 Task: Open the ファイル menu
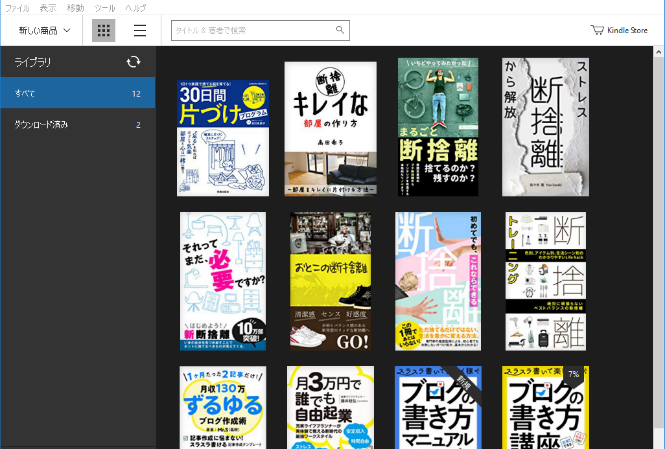[x=17, y=8]
